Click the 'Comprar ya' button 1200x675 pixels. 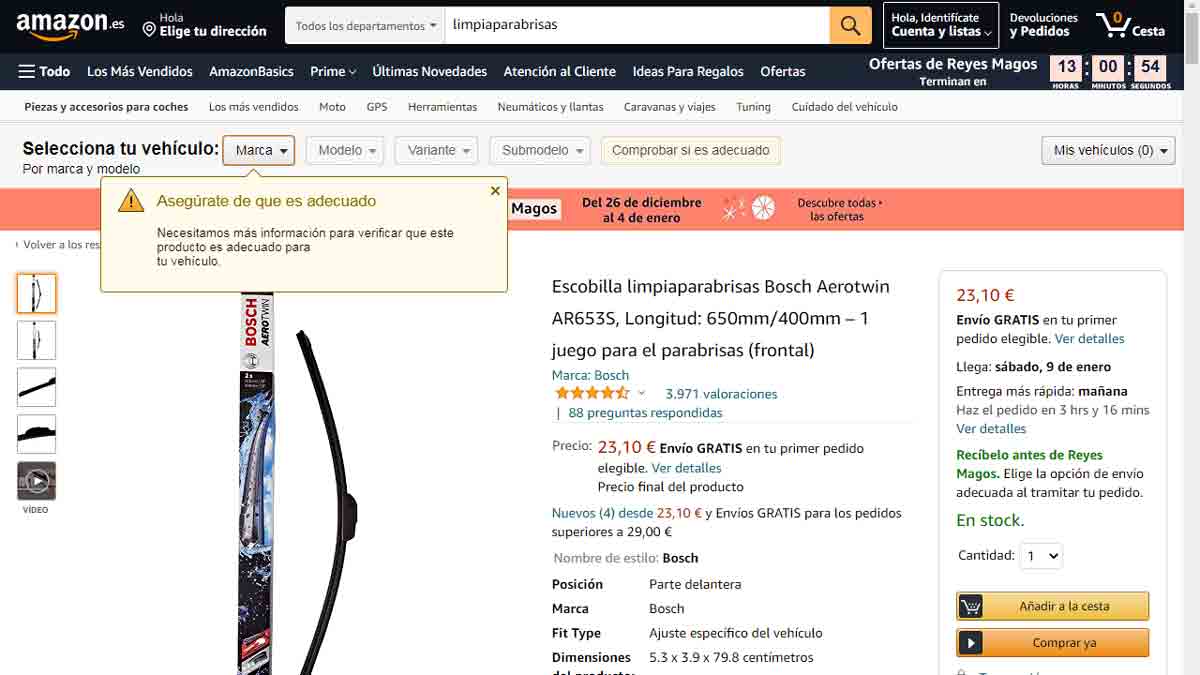tap(1053, 643)
